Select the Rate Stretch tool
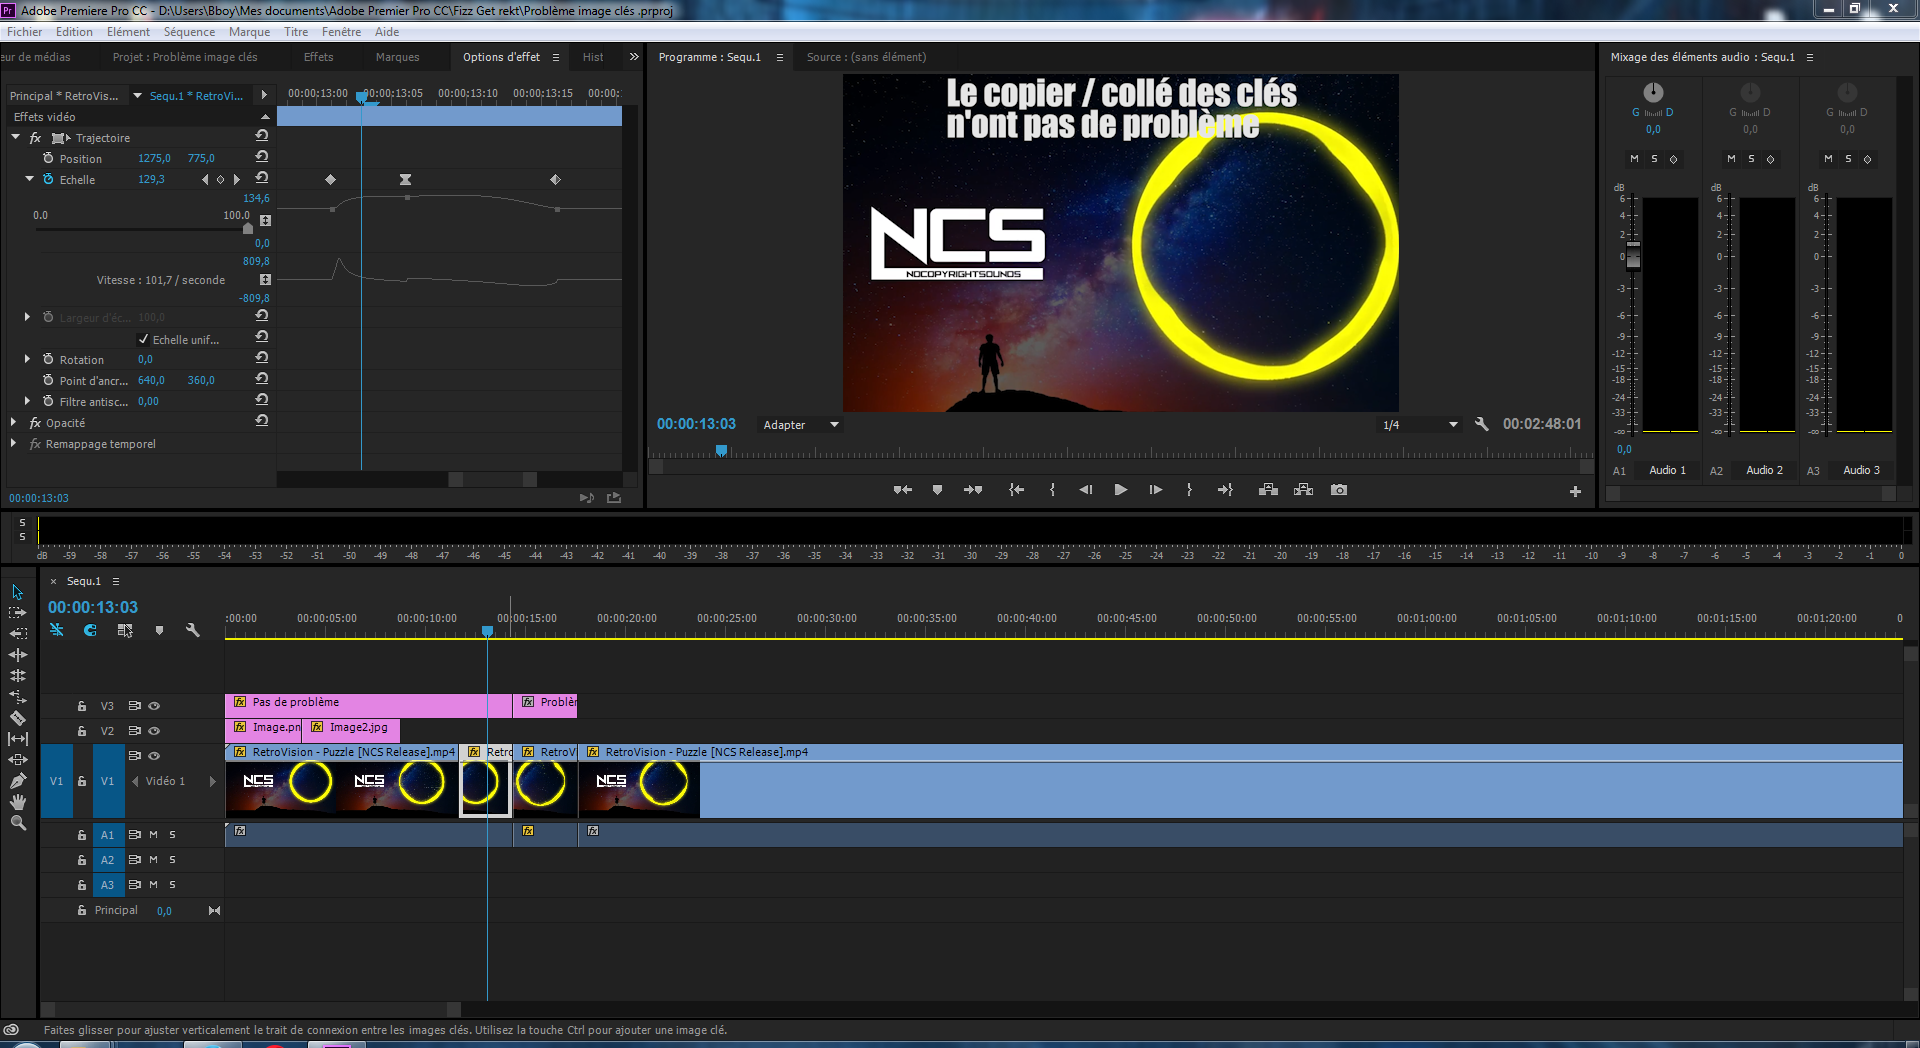This screenshot has width=1920, height=1048. point(17,697)
